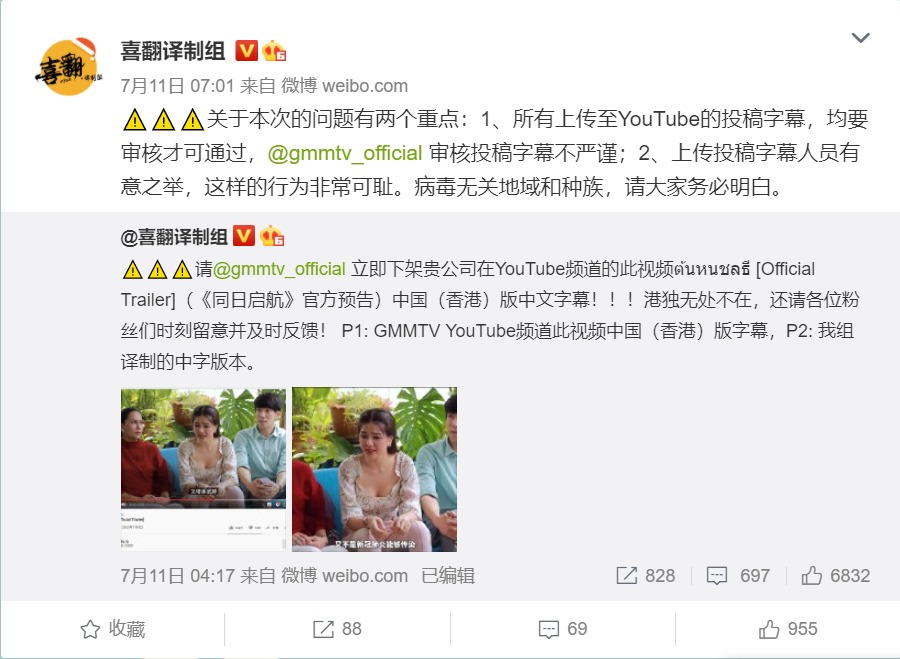
Task: View the second image thumbnail with subtitle
Action: click(x=374, y=470)
